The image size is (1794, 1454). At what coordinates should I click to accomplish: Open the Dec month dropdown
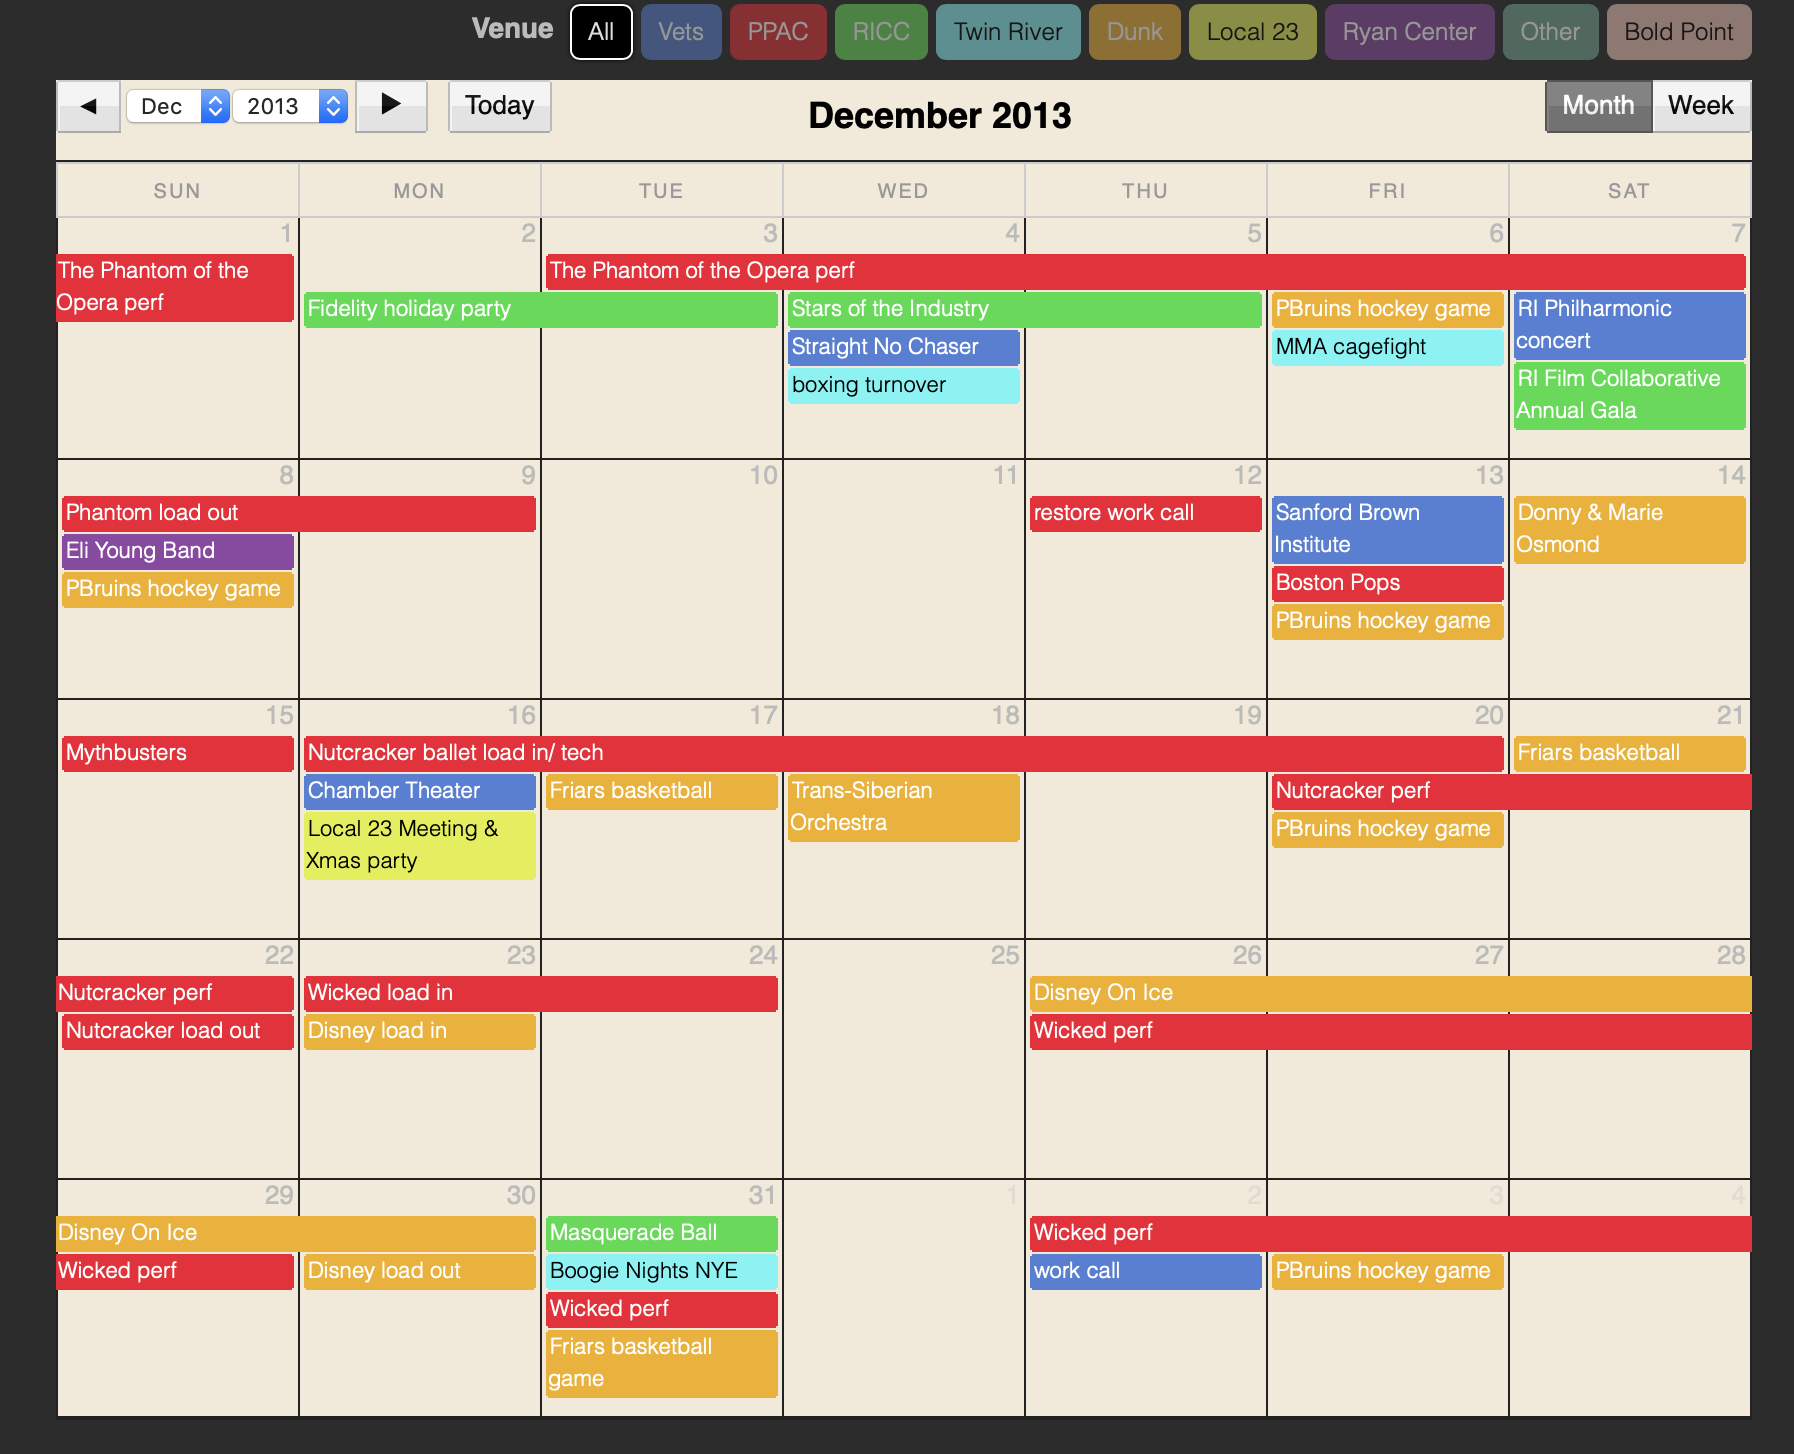(x=178, y=106)
